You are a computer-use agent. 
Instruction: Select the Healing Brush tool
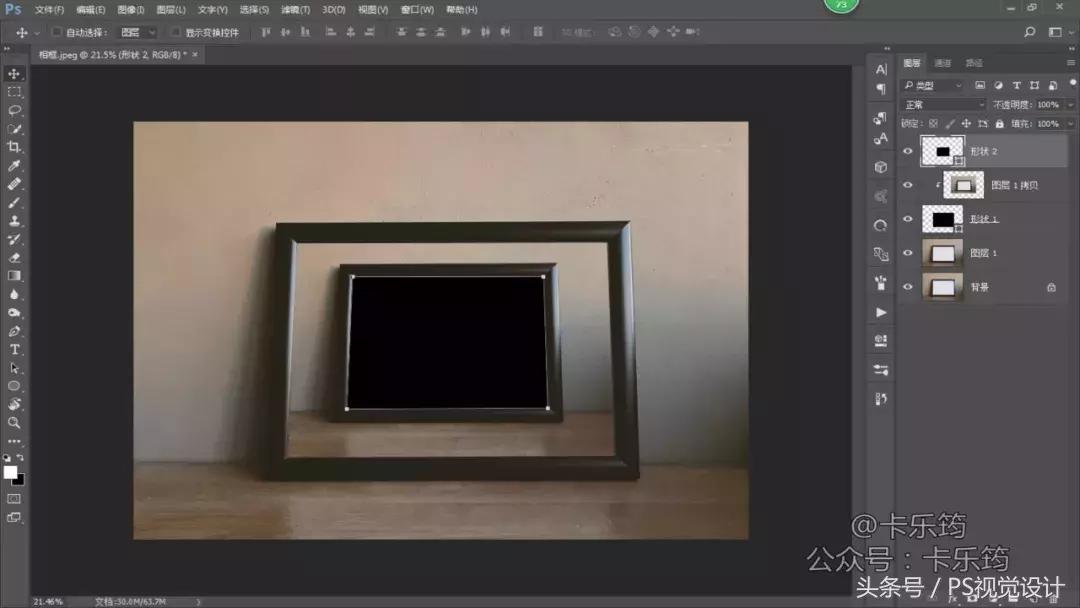pos(14,184)
